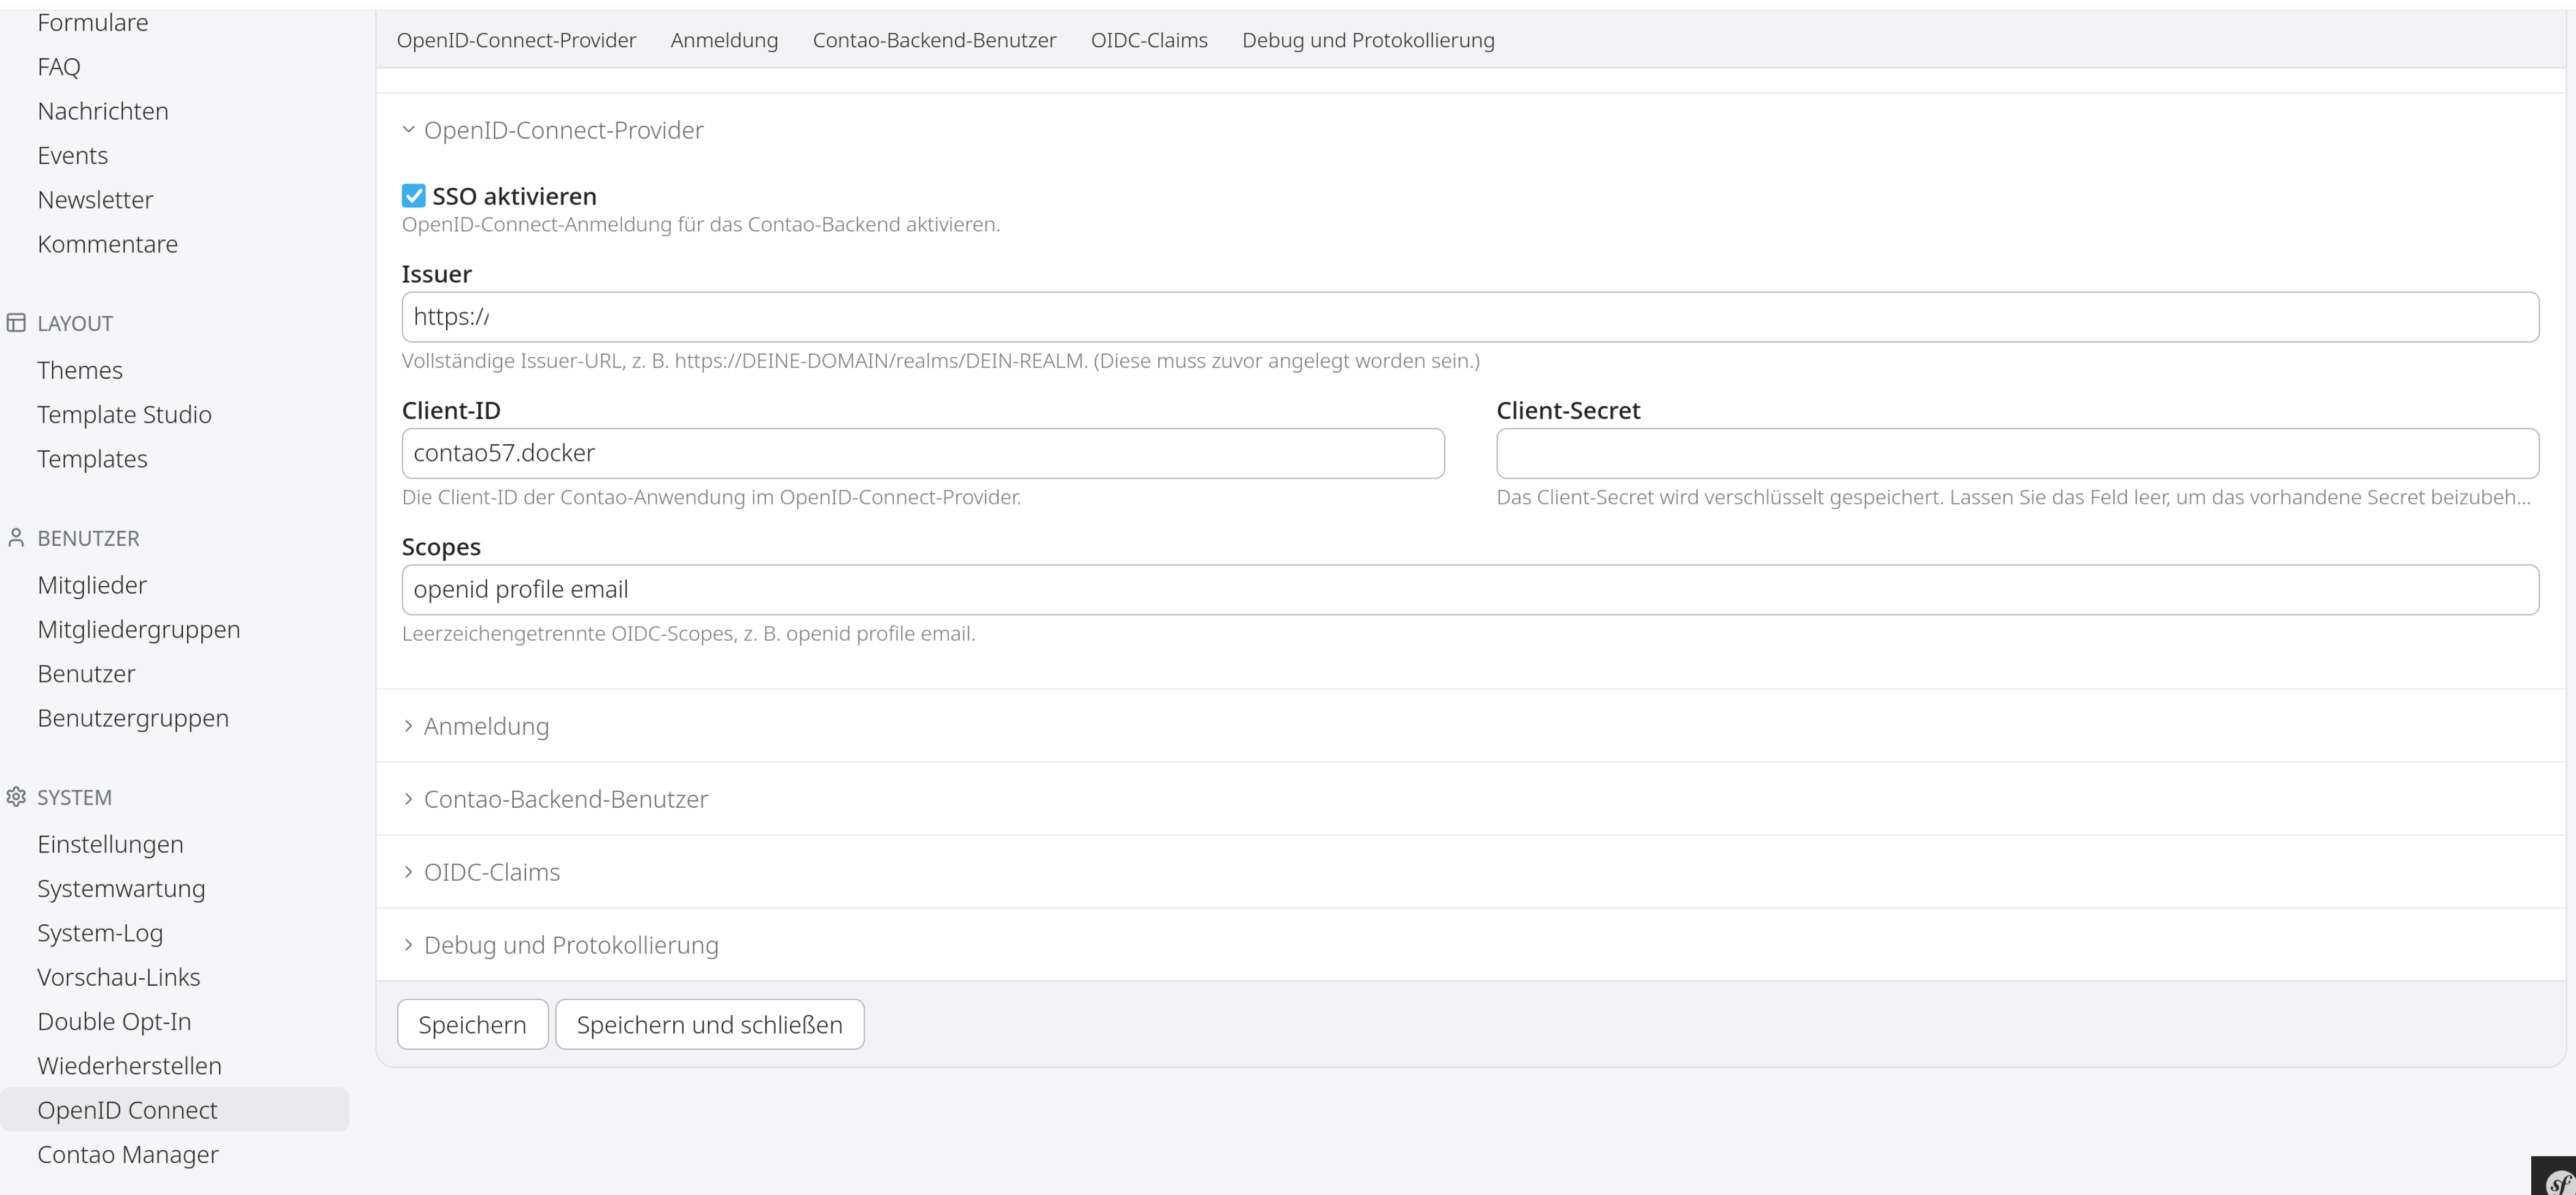Click the Client-Secret field label

(1568, 410)
